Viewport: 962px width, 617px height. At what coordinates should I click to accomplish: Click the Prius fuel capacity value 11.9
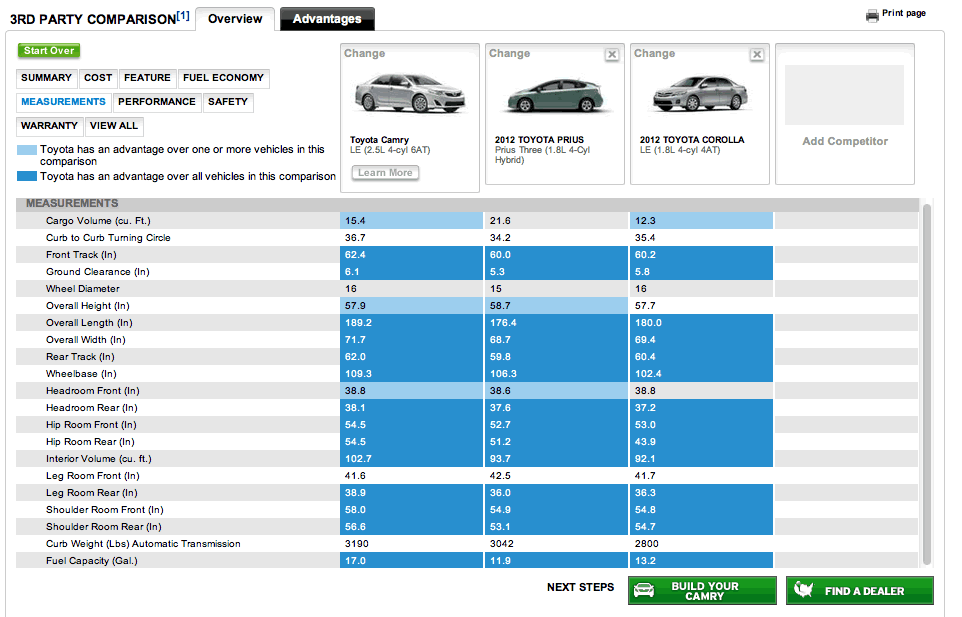(500, 561)
